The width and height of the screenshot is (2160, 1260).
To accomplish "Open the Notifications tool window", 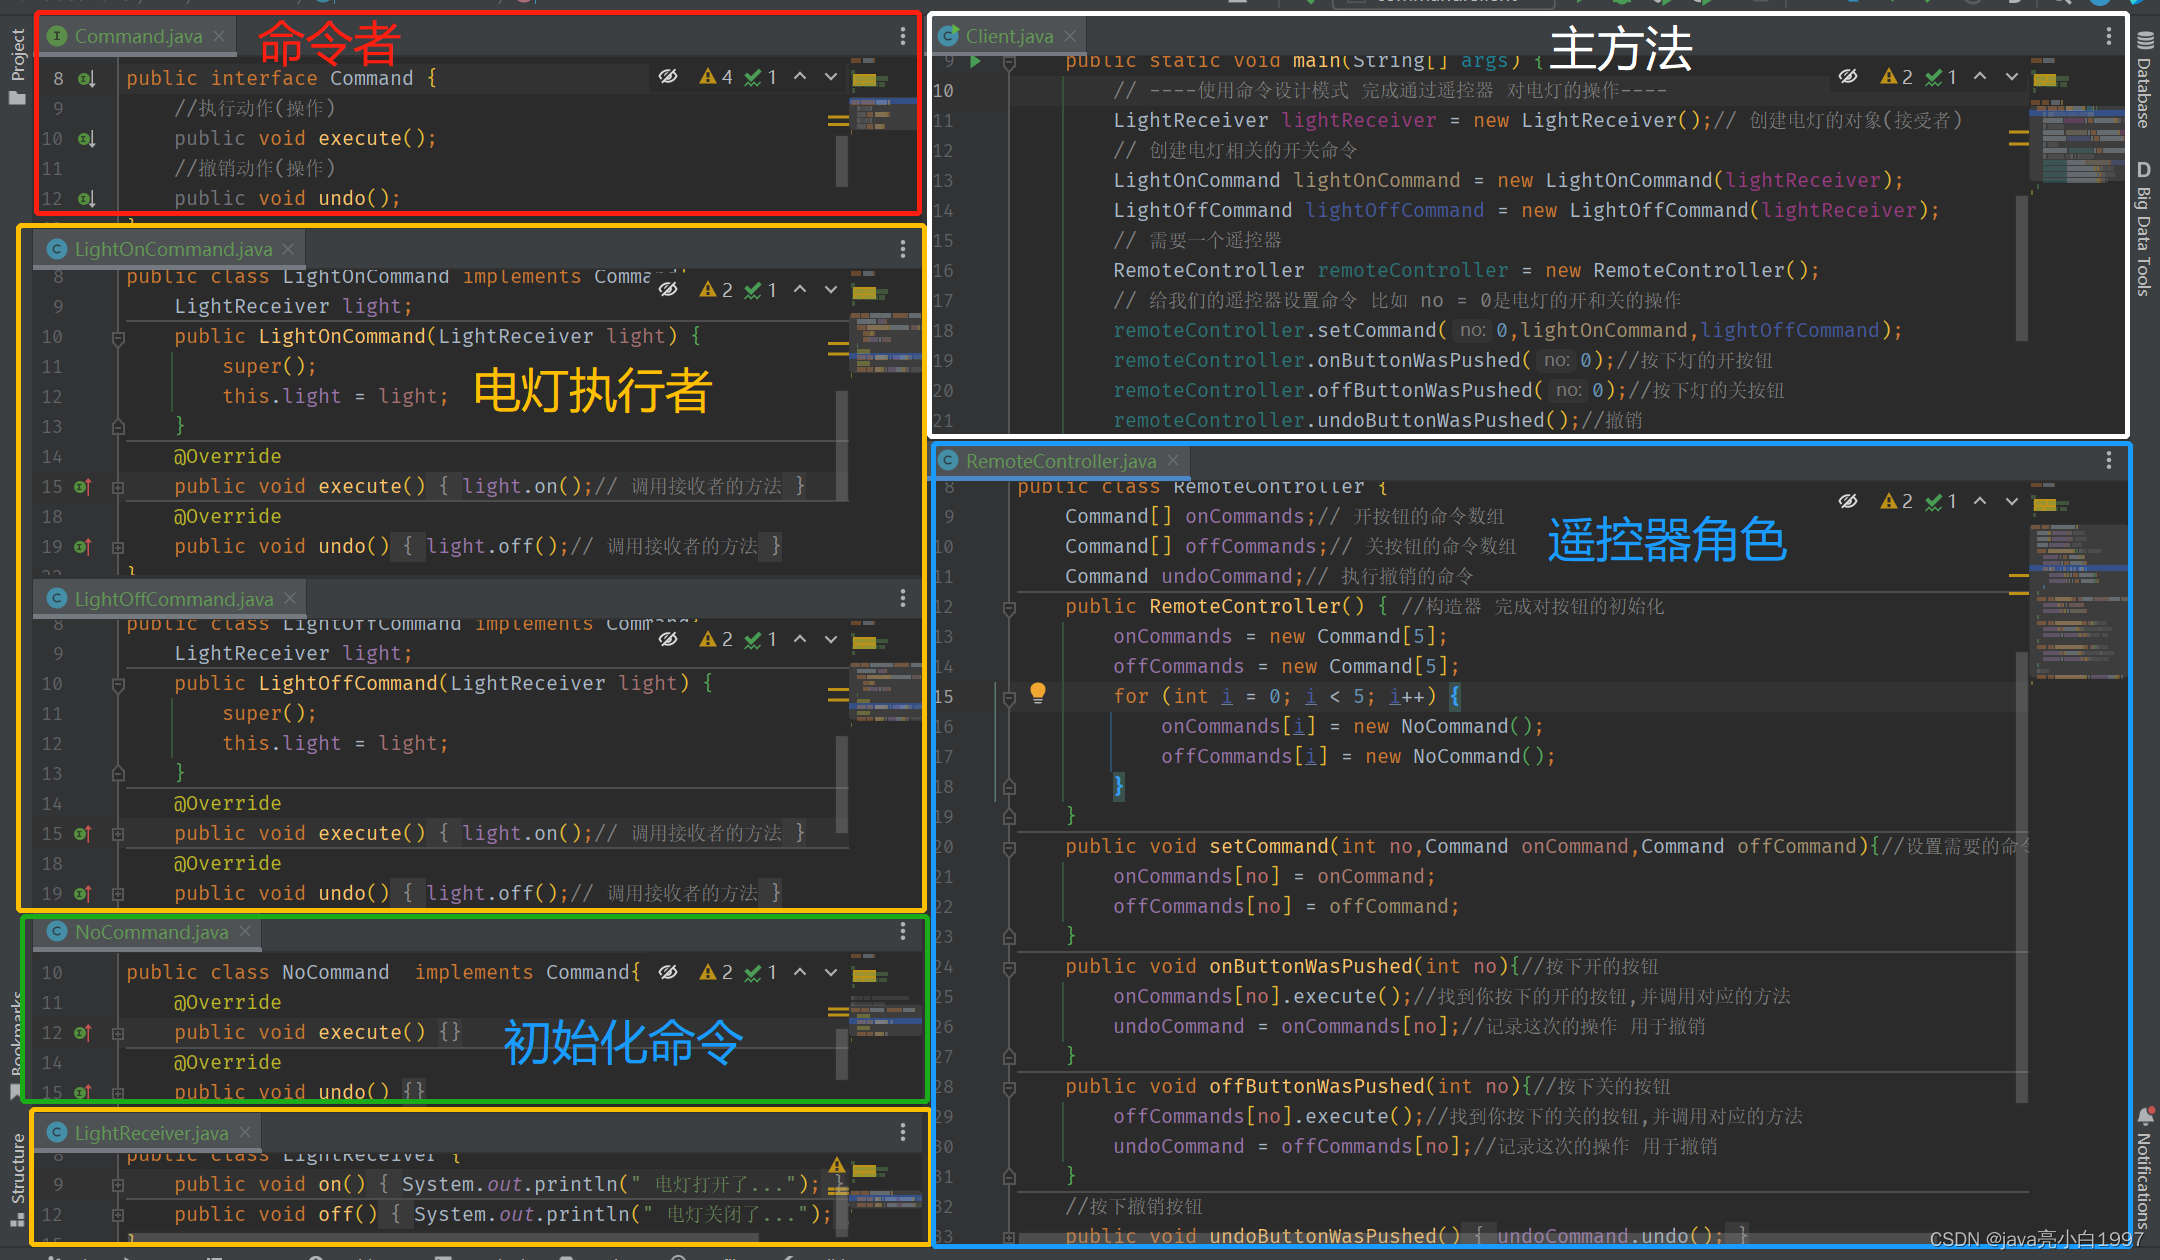I will point(2144,1168).
